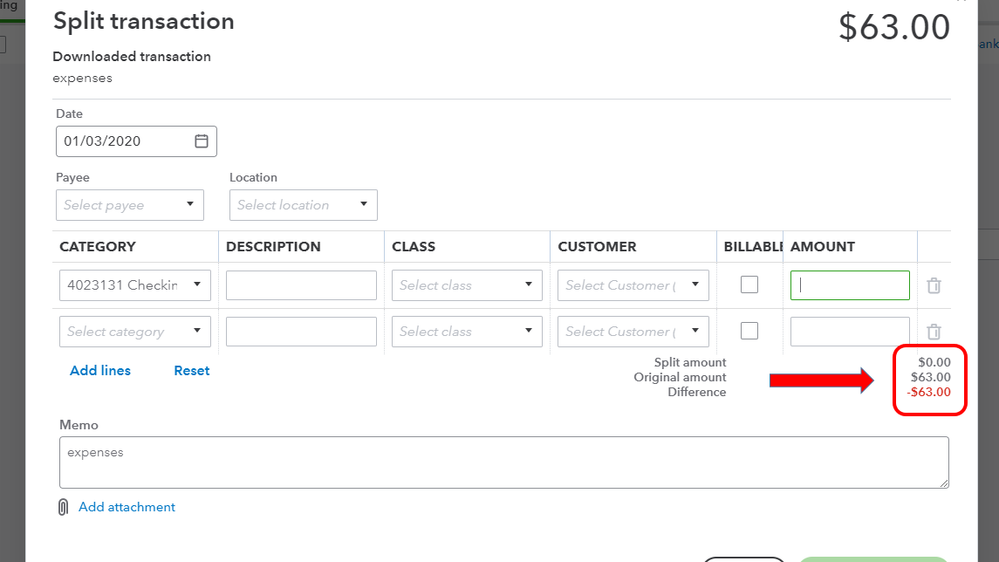Click the paperclip attachment icon
This screenshot has height=562, width=999.
[63, 507]
